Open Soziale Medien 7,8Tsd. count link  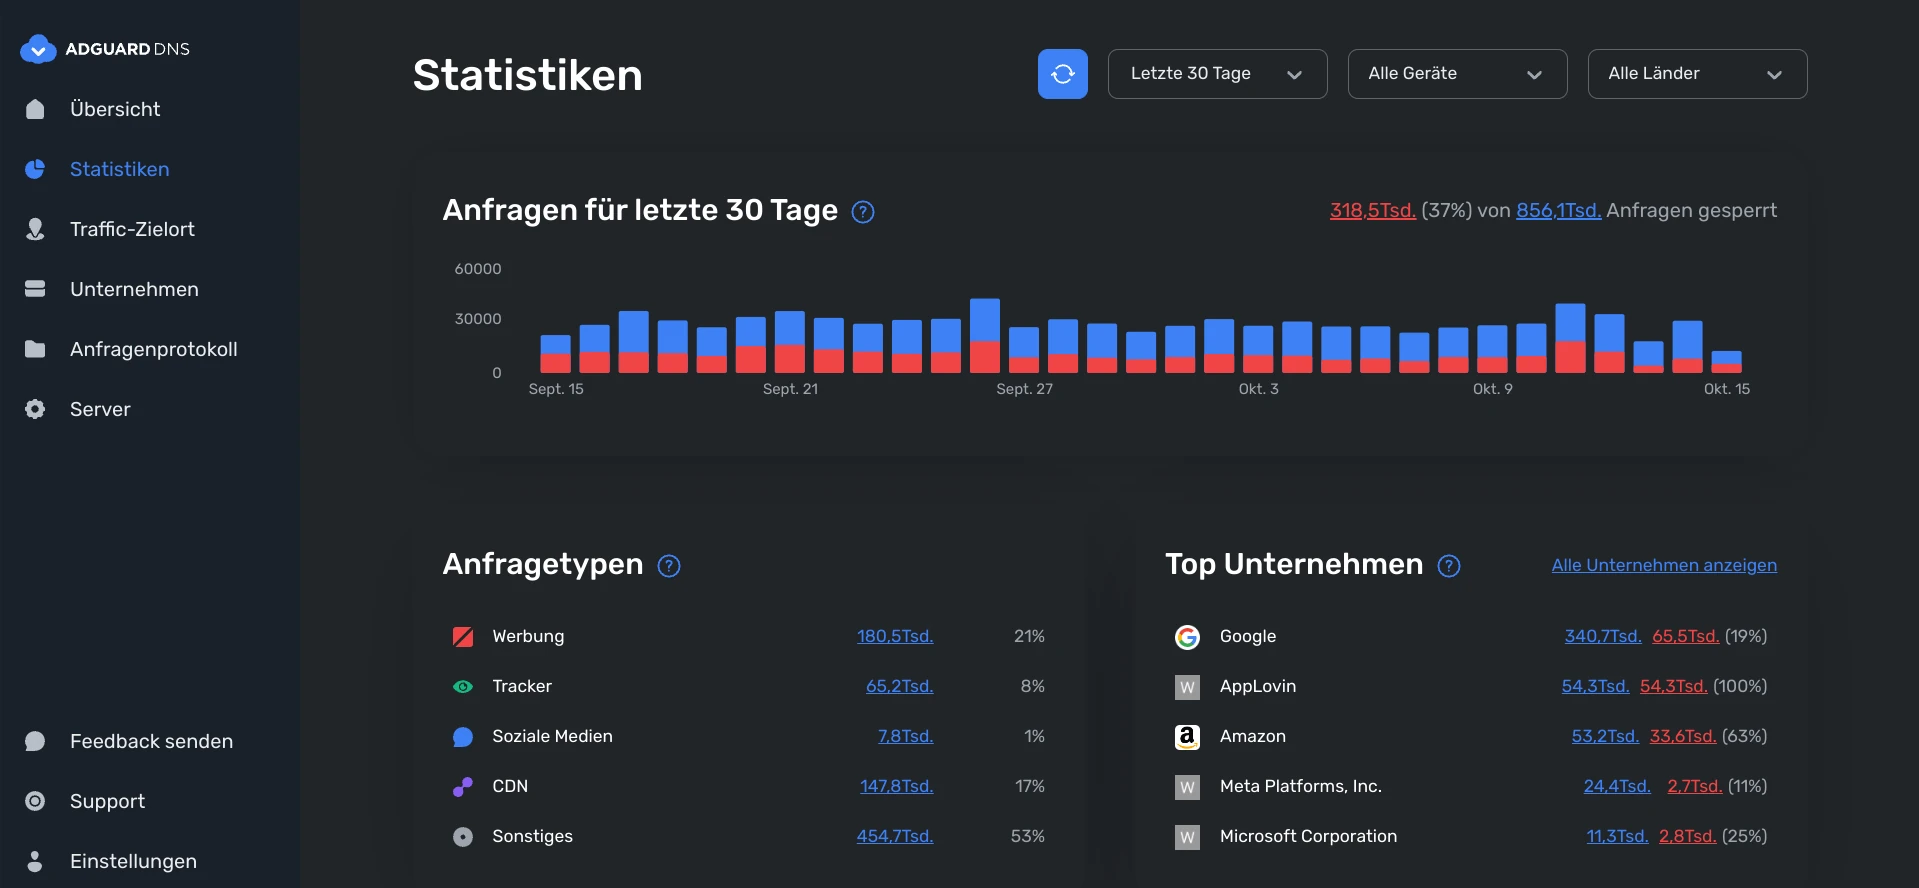pos(905,736)
